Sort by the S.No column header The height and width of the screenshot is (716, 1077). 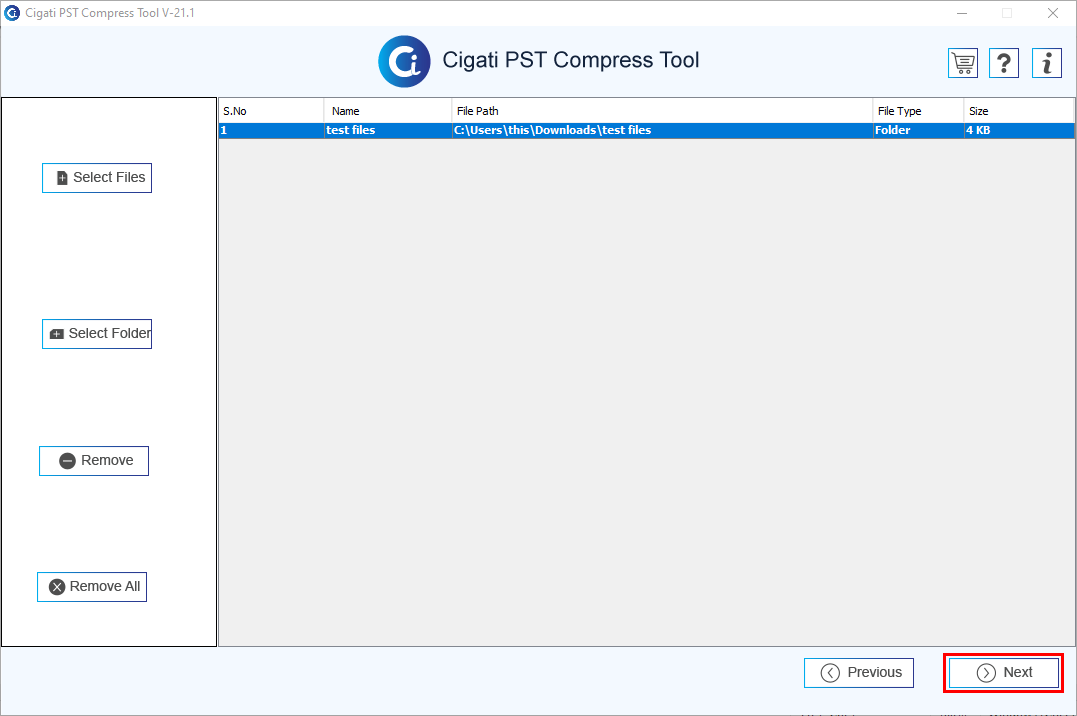coord(271,111)
